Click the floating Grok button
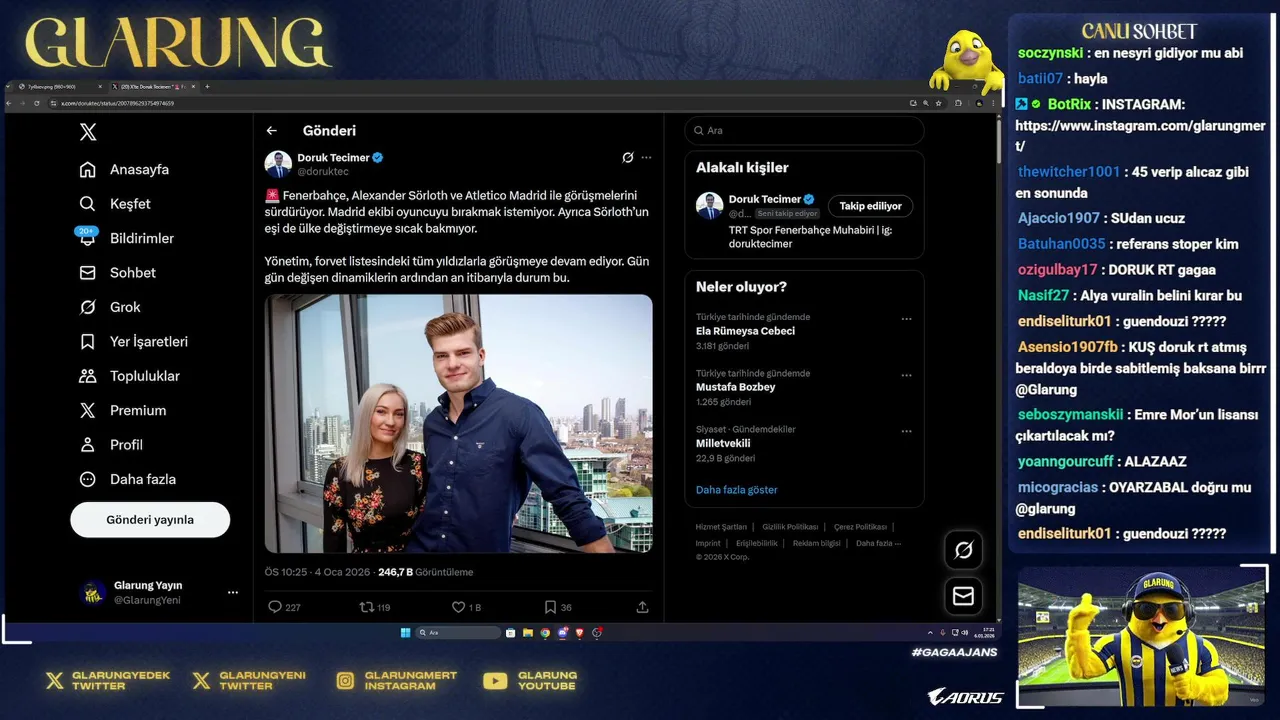The width and height of the screenshot is (1280, 720). [964, 549]
